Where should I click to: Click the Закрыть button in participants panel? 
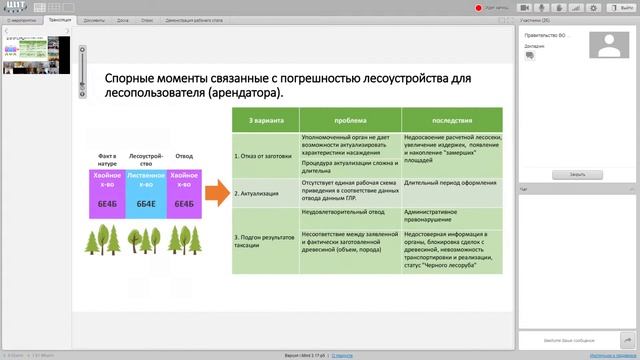coord(577,174)
